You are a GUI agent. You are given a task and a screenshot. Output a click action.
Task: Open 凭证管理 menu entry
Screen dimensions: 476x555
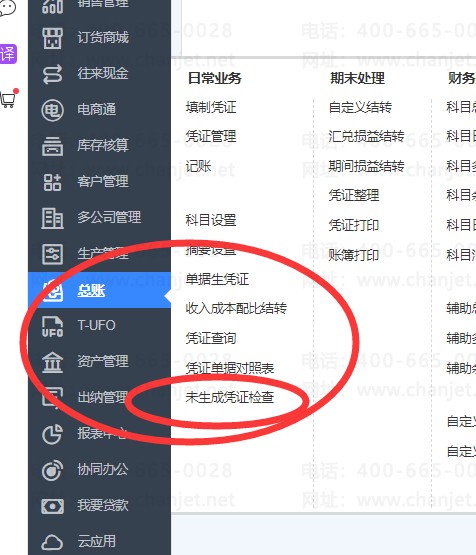pos(211,136)
